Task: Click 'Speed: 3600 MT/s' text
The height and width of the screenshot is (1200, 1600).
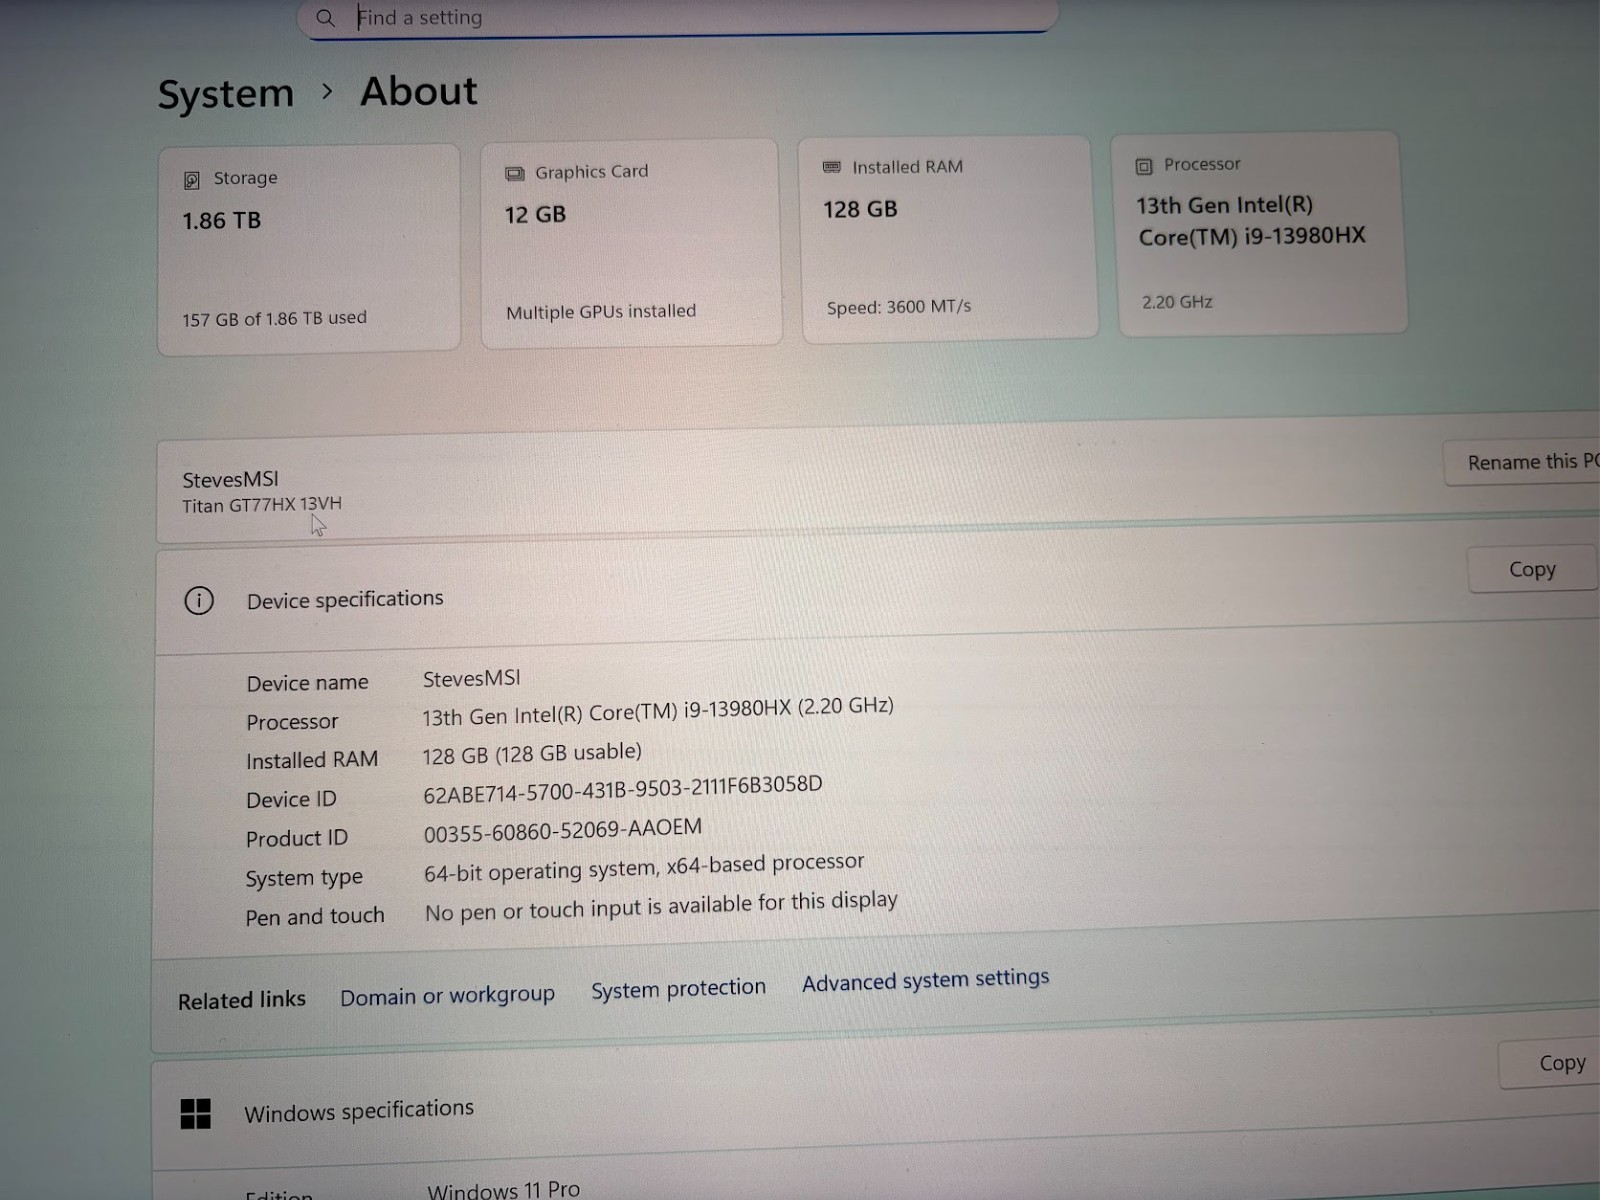Action: pyautogui.click(x=899, y=307)
